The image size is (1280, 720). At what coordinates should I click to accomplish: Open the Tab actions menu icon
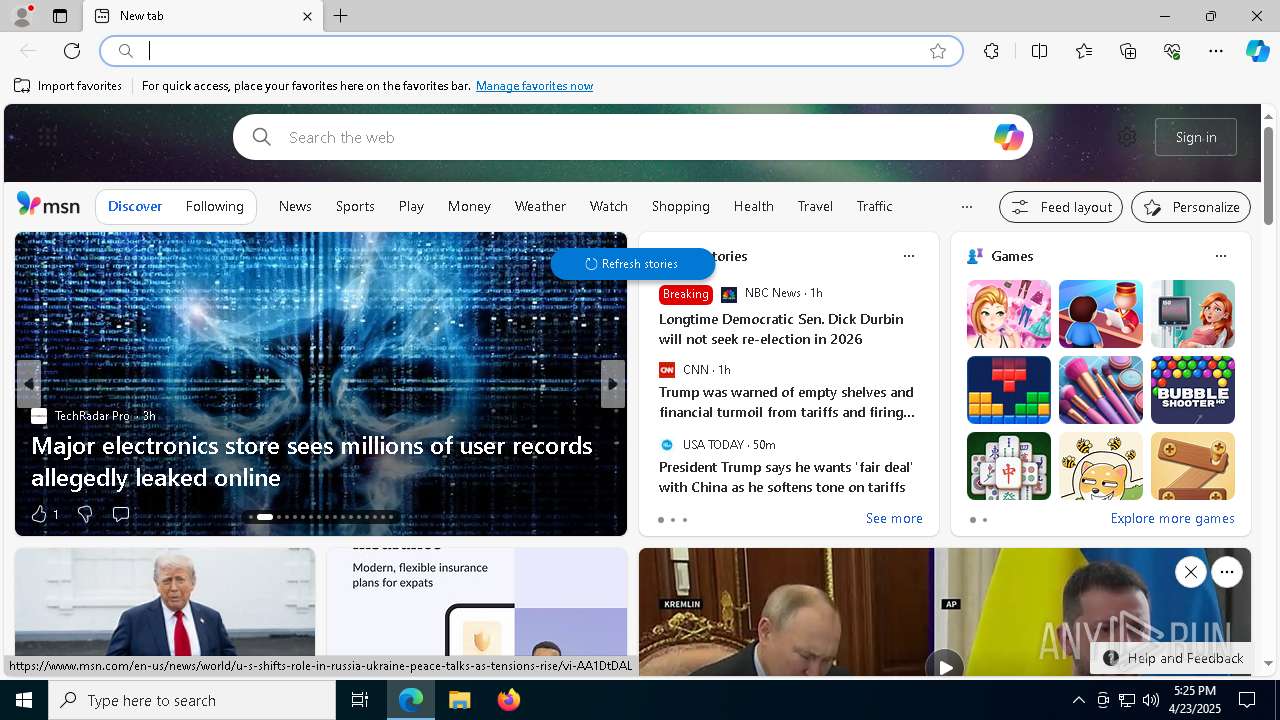pos(60,16)
